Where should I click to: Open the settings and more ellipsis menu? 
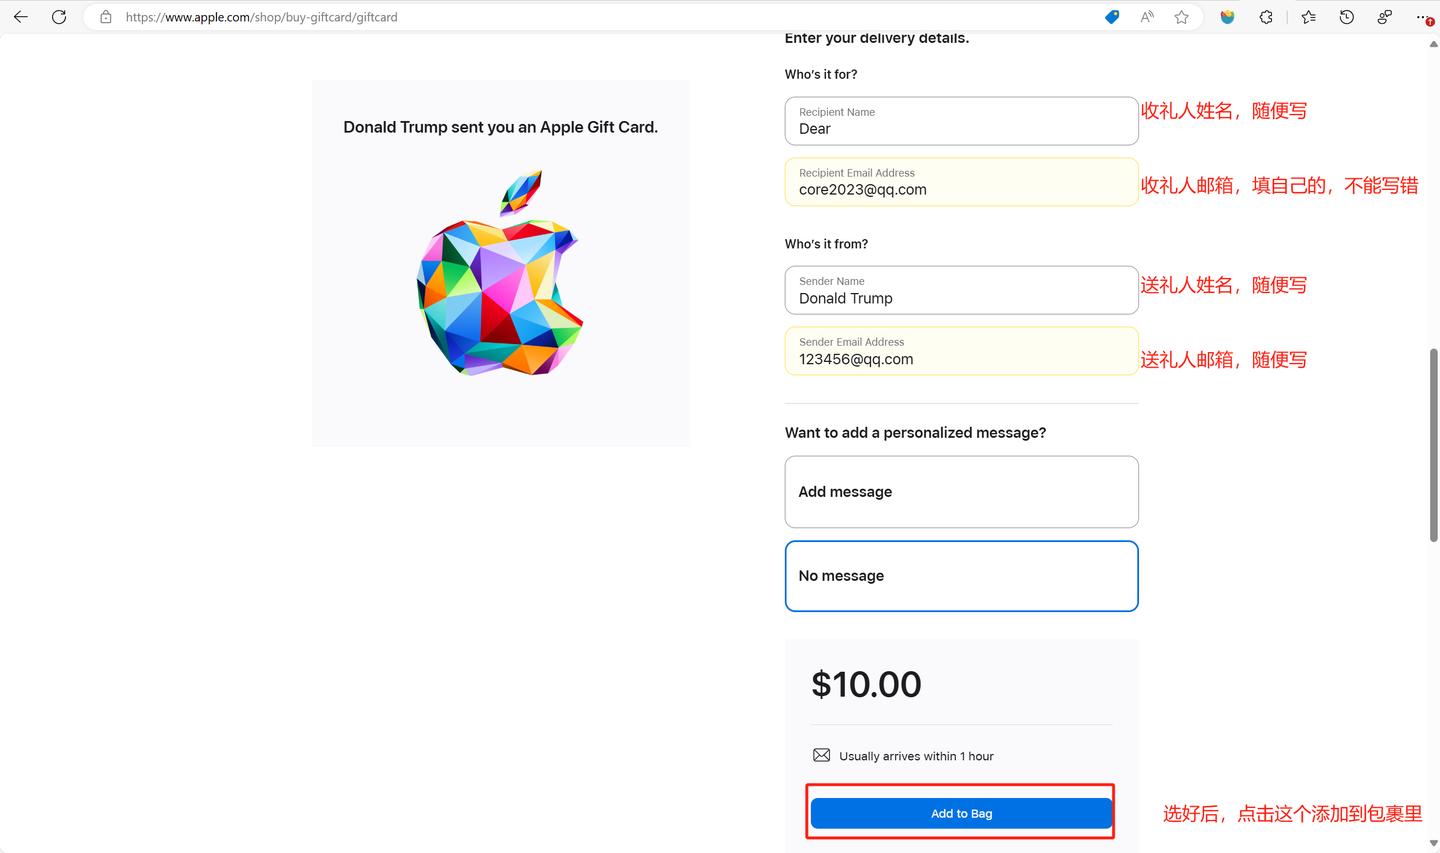pos(1423,17)
